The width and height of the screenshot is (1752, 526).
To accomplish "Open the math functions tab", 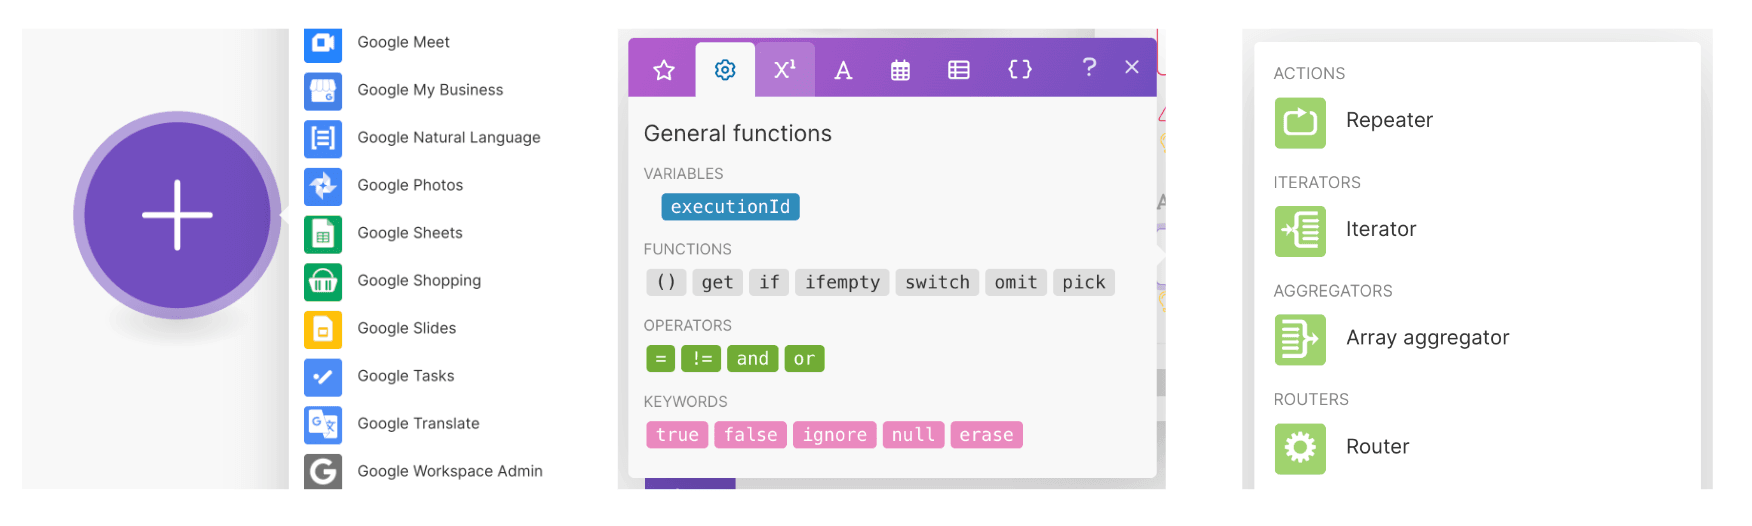I will 784,69.
